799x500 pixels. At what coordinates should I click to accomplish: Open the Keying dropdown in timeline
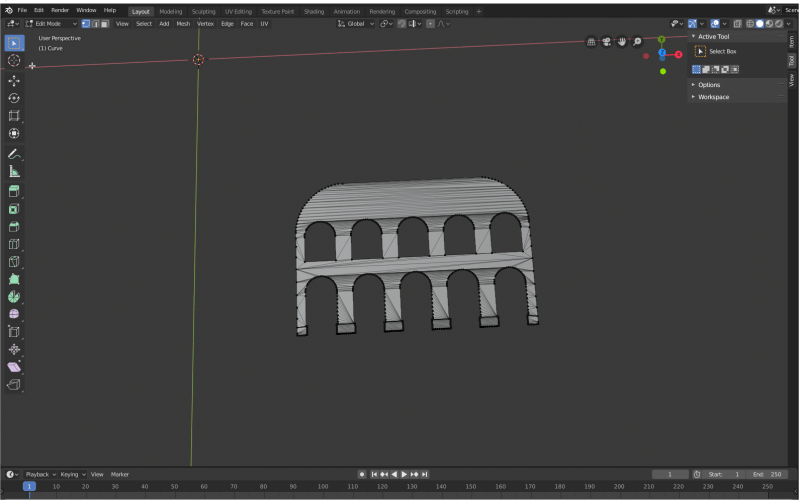pyautogui.click(x=73, y=475)
